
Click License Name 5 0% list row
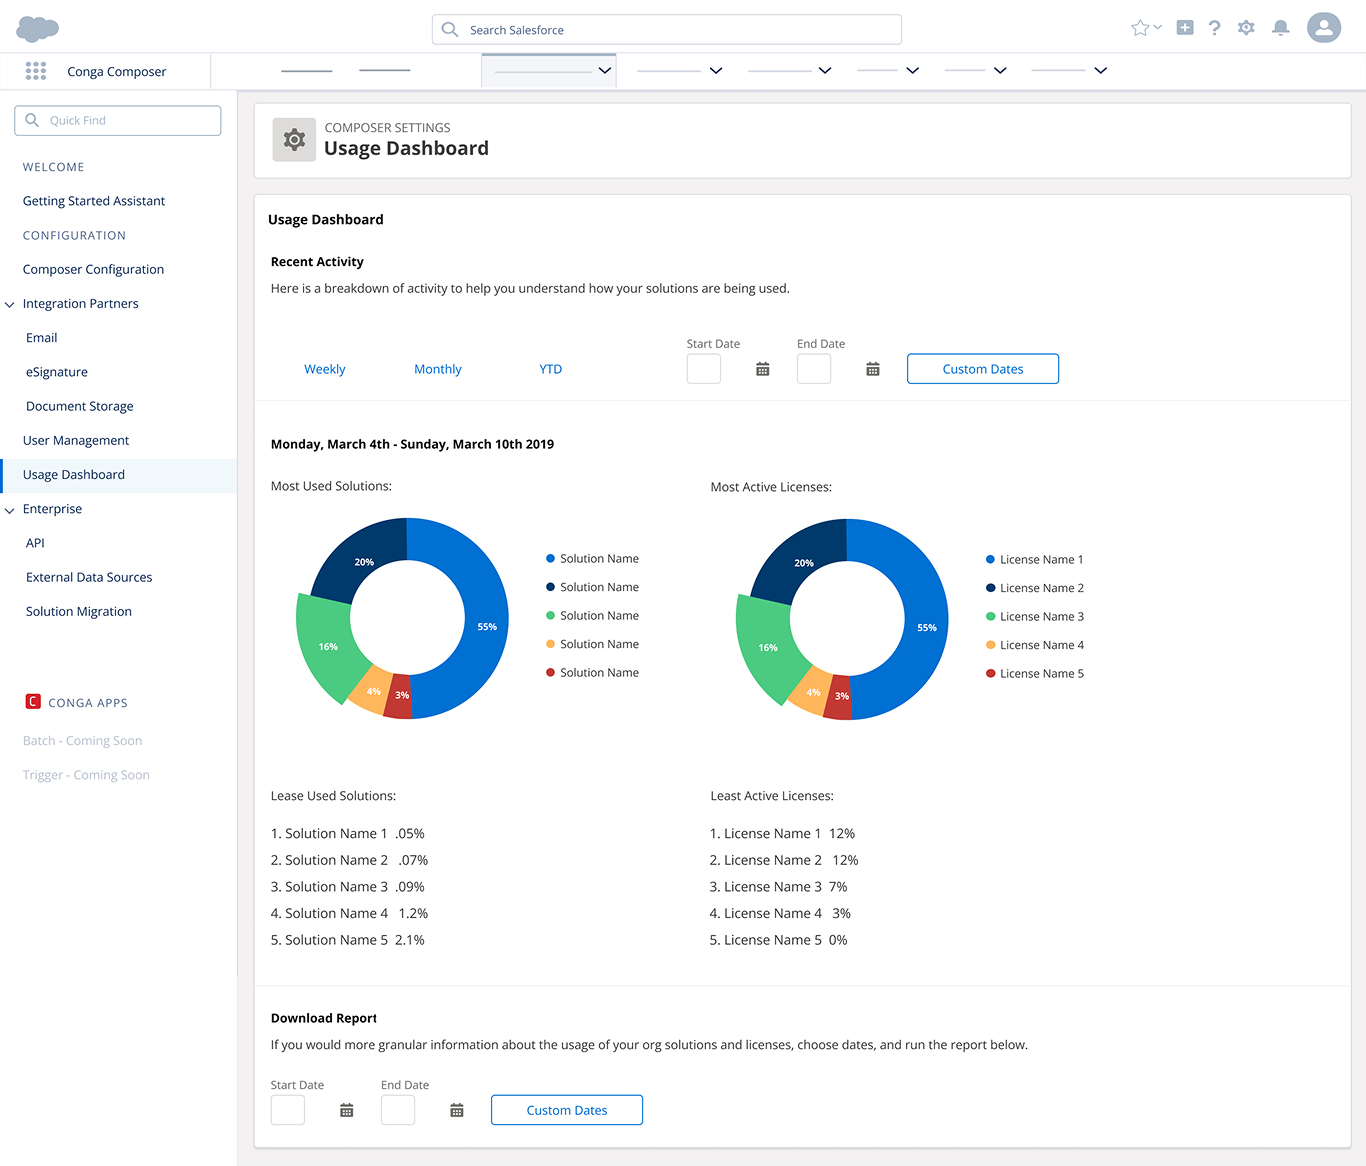click(779, 940)
